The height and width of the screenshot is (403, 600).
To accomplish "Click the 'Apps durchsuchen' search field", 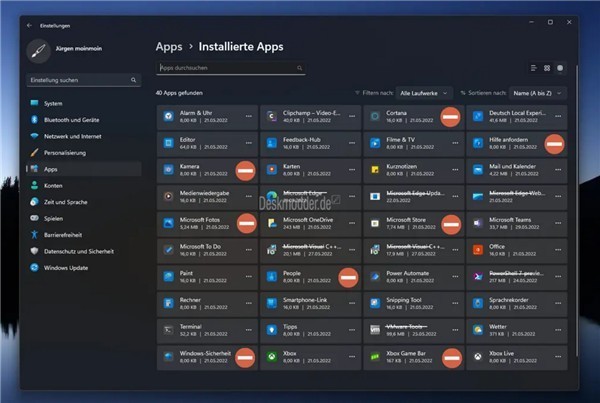I will tap(230, 69).
